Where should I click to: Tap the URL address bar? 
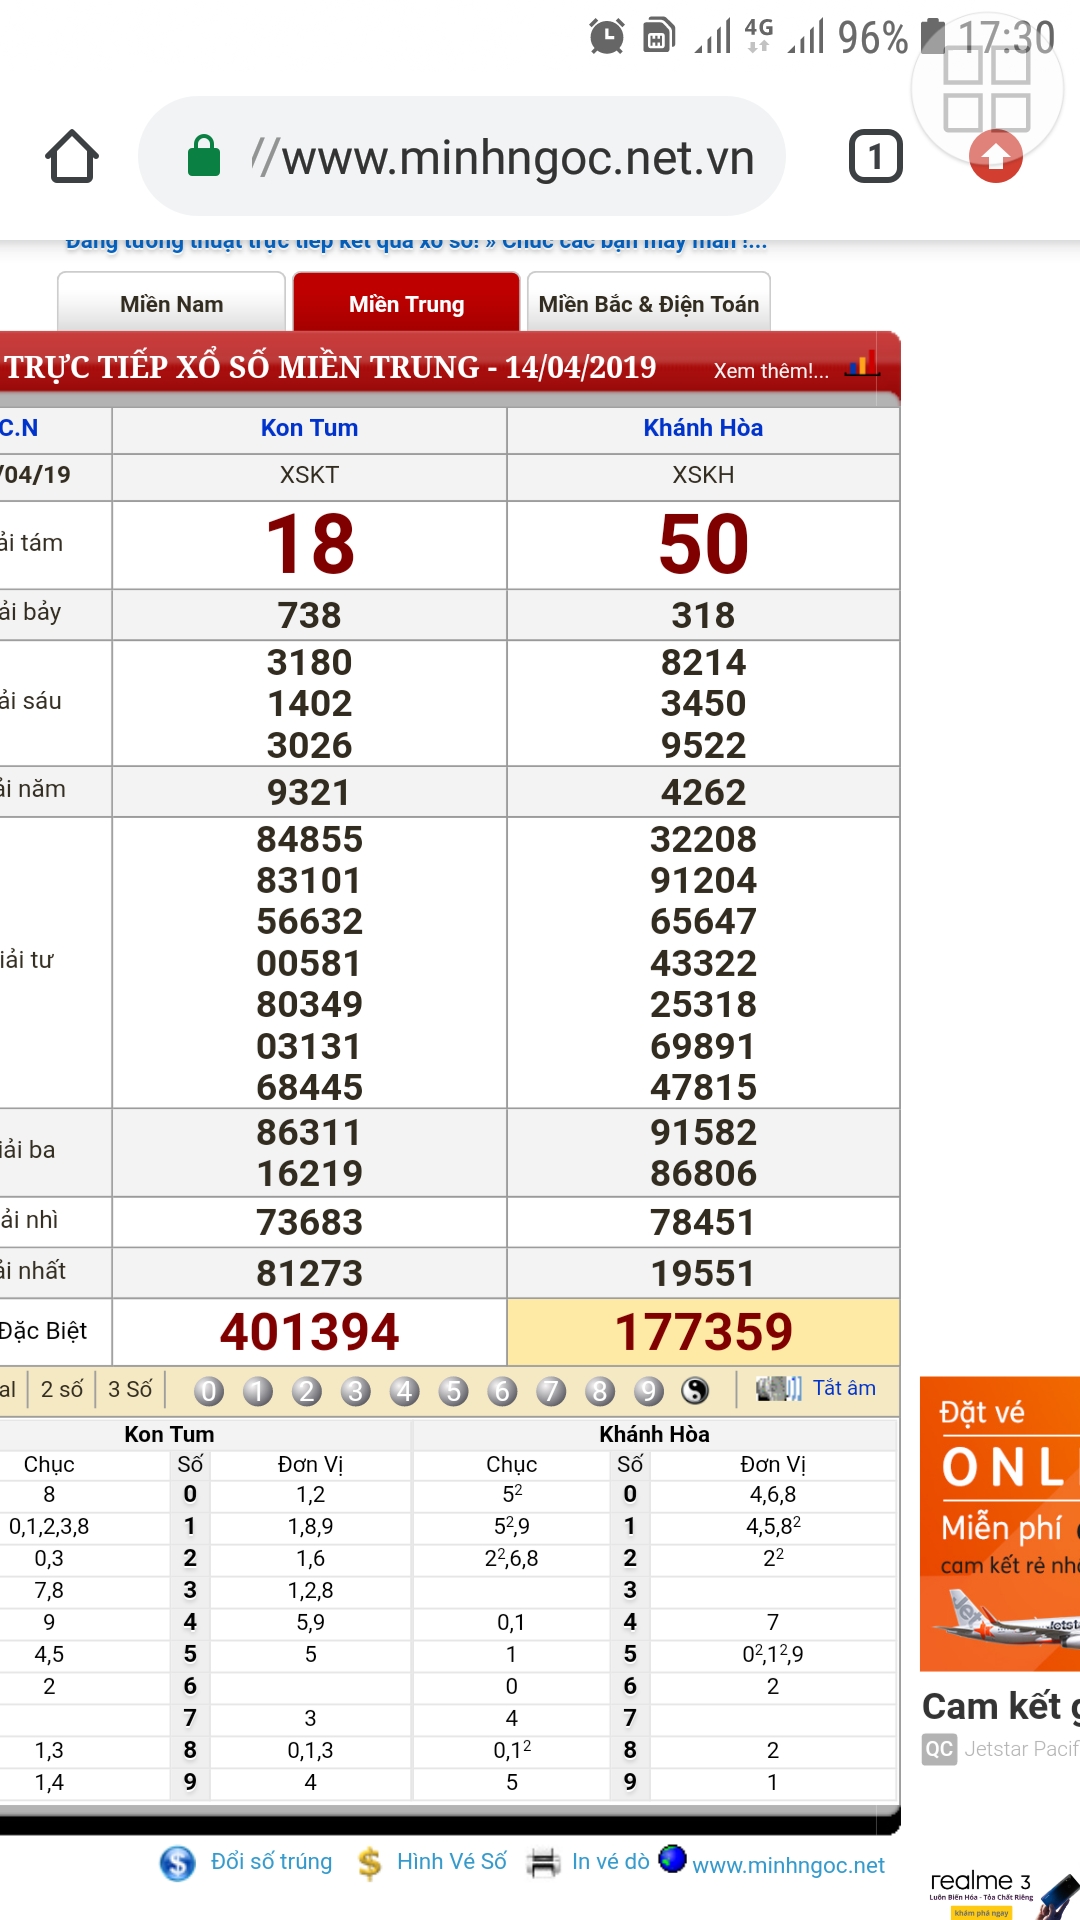click(462, 156)
